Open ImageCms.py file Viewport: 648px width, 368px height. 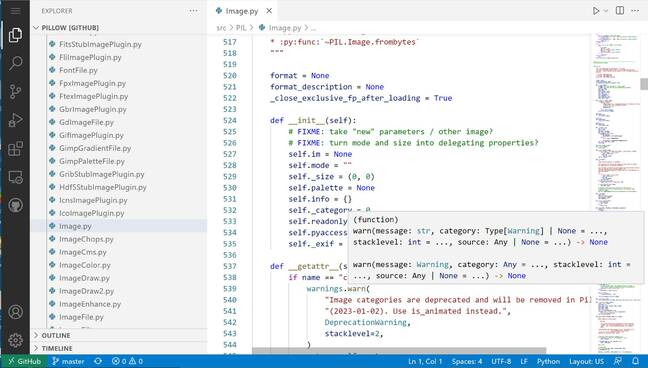click(x=83, y=252)
